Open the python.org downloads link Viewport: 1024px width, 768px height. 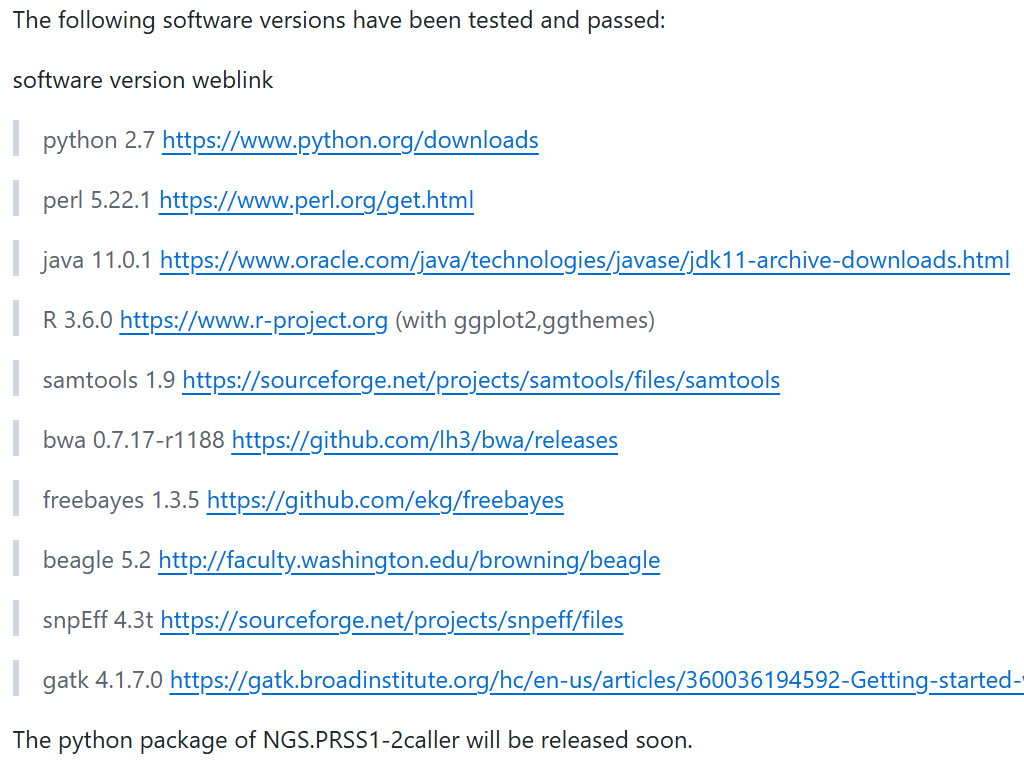point(350,141)
